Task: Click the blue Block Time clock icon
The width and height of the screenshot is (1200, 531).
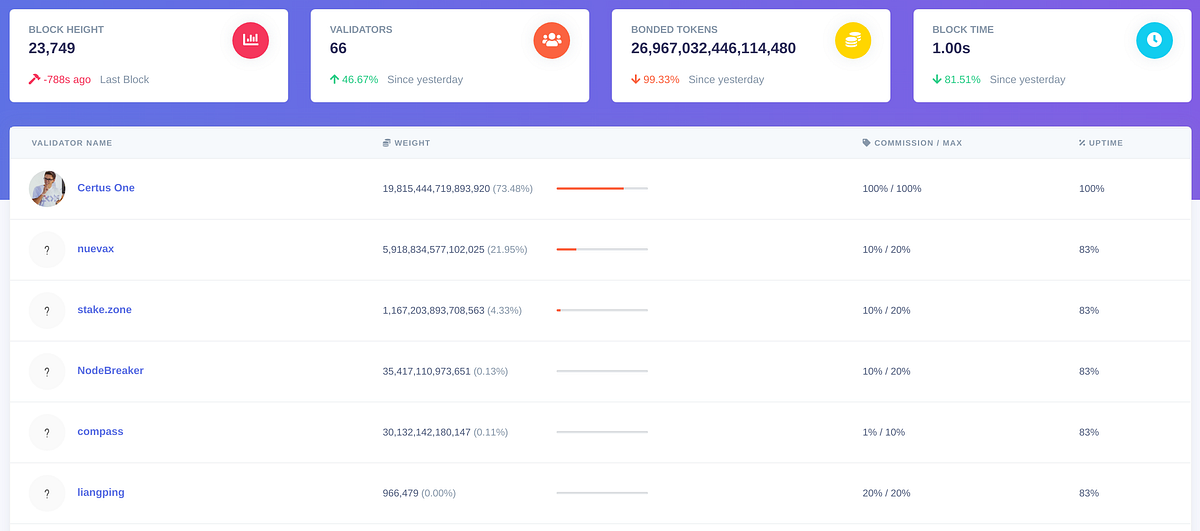Action: pos(1154,40)
